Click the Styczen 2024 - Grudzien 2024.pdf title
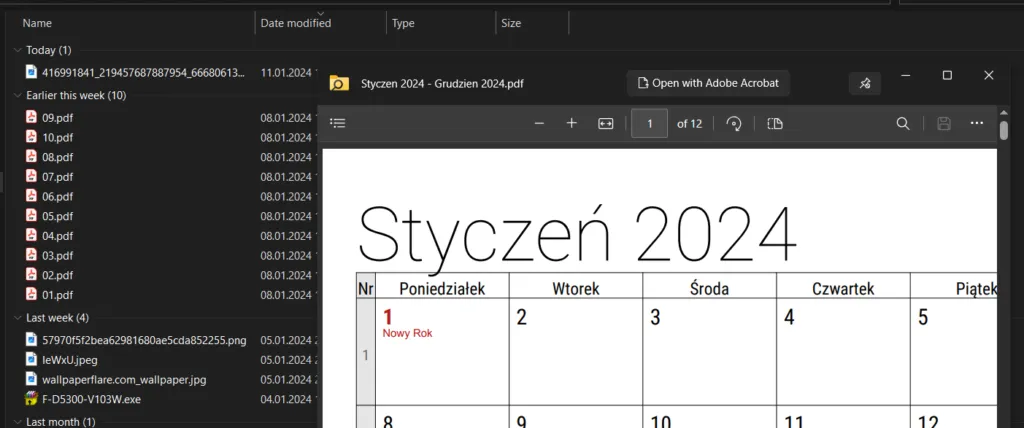Screen dimensions: 1024x428 pyautogui.click(x=442, y=84)
